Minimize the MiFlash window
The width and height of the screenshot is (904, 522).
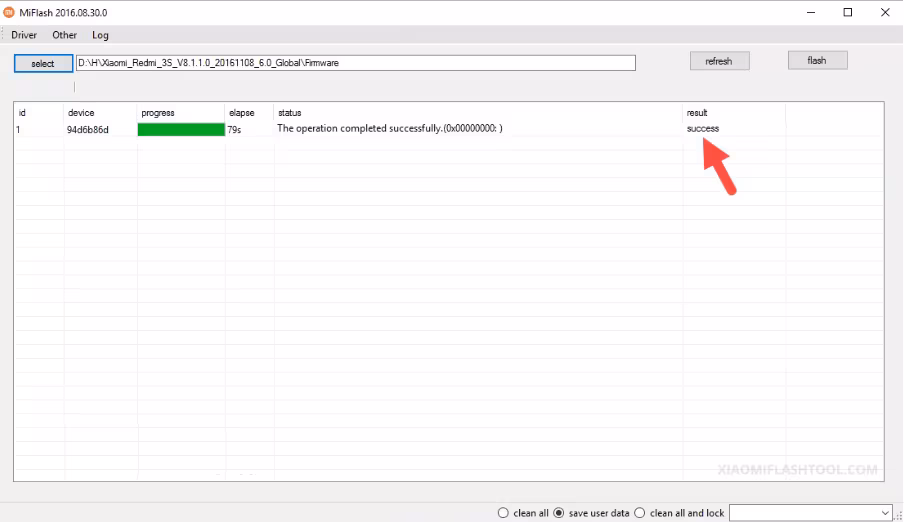tap(811, 12)
